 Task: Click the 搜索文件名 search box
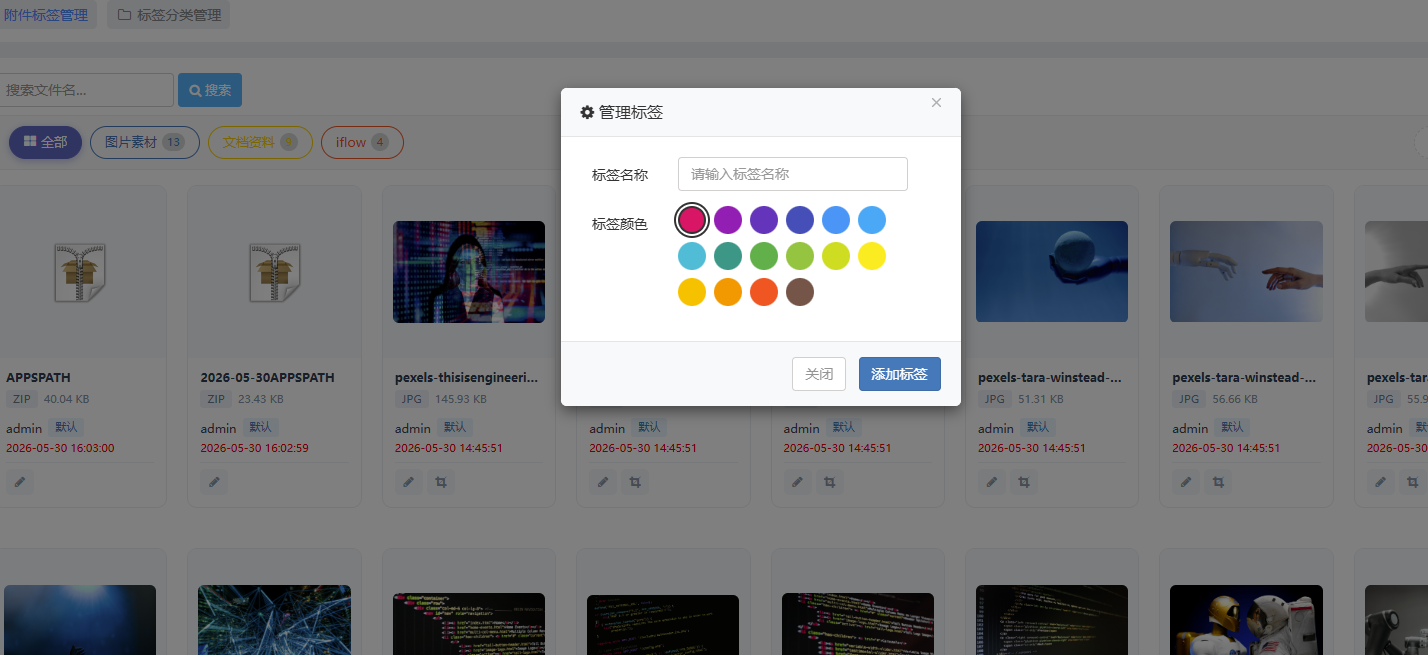[x=85, y=90]
